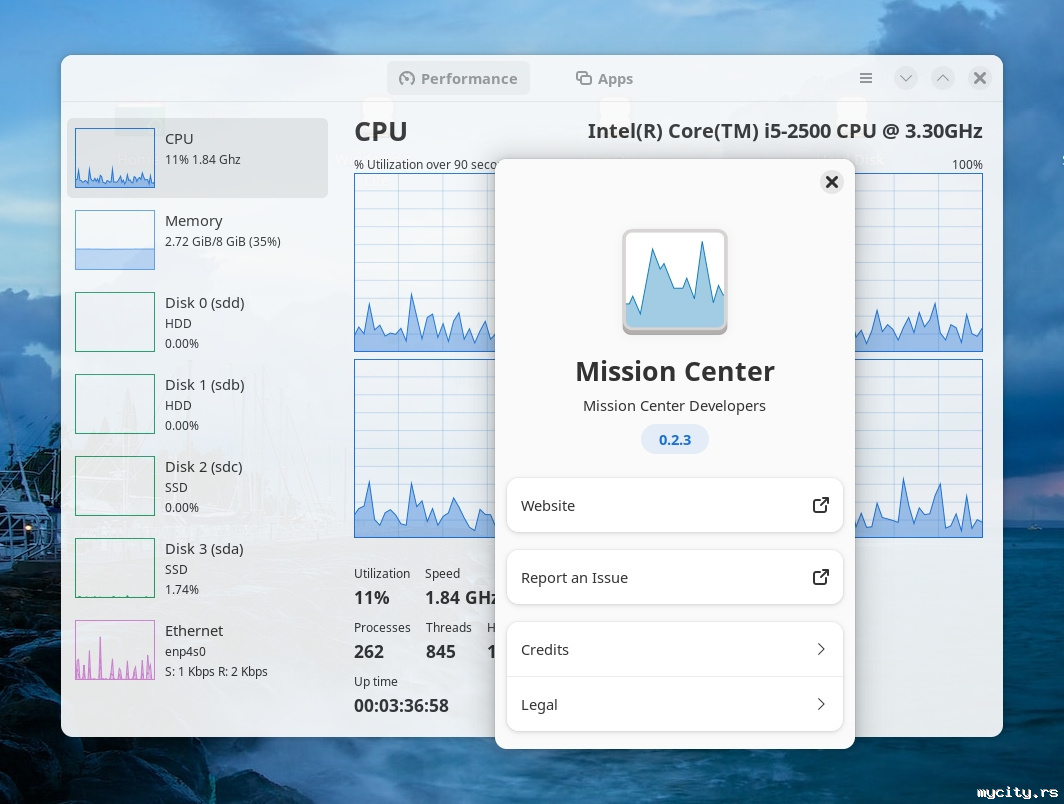
Task: Click the Website external-link icon
Action: pos(820,505)
